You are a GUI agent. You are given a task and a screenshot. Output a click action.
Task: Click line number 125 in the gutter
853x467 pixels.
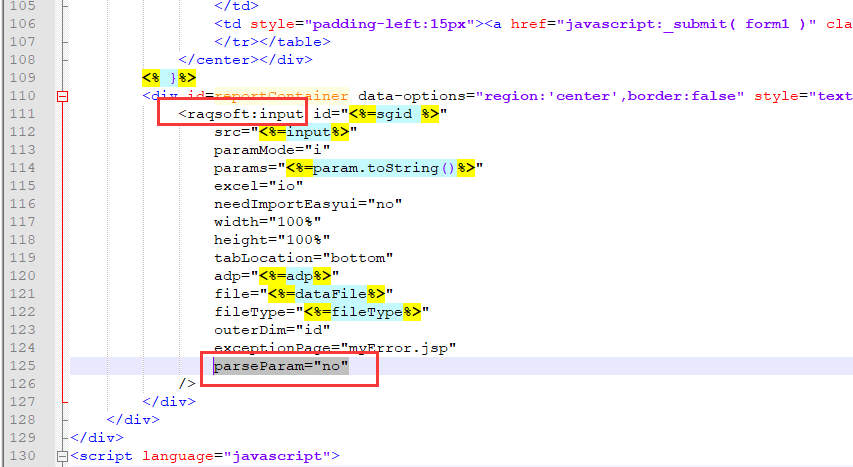pos(22,366)
